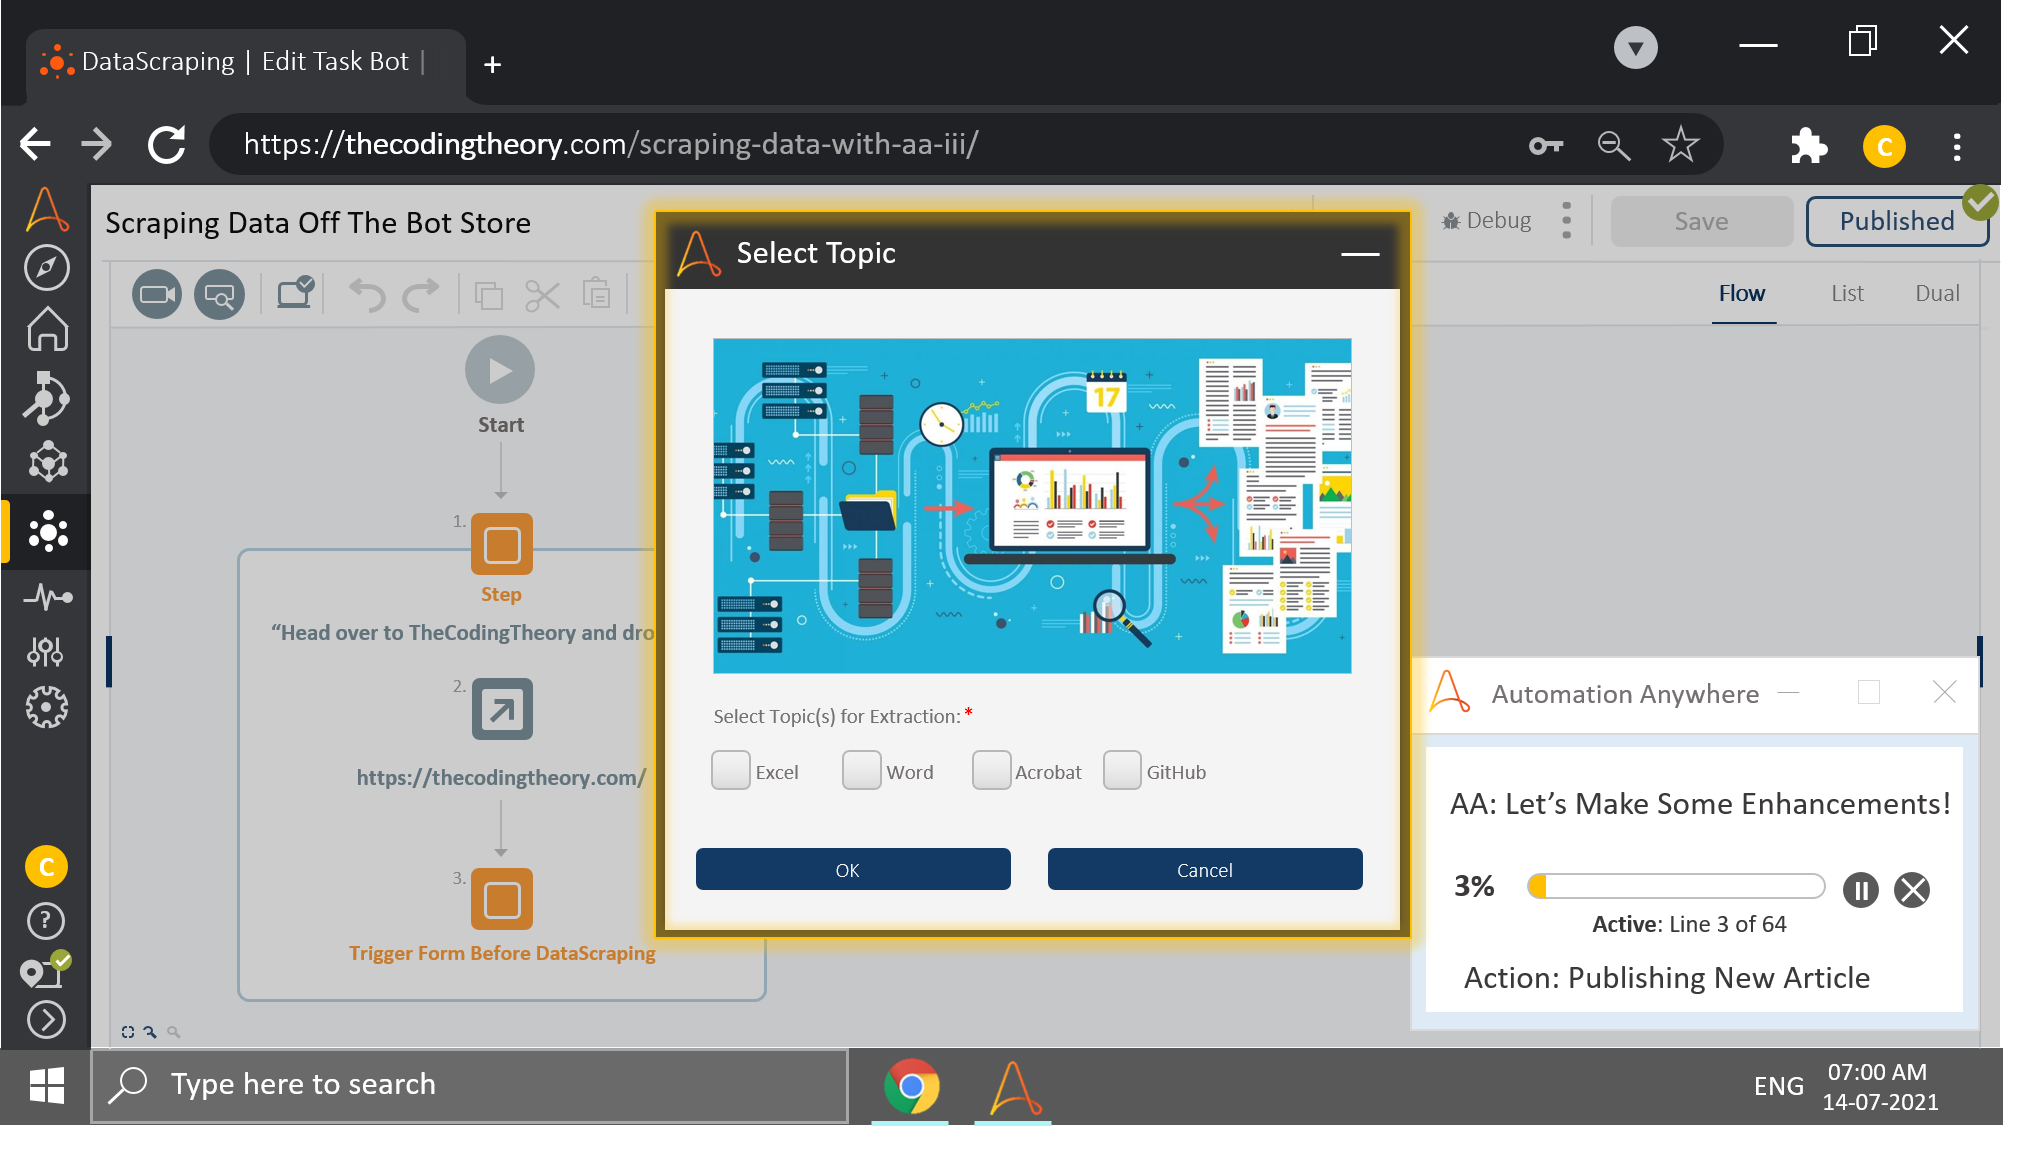
Task: Click the data scraping illustration image
Action: pyautogui.click(x=1032, y=506)
